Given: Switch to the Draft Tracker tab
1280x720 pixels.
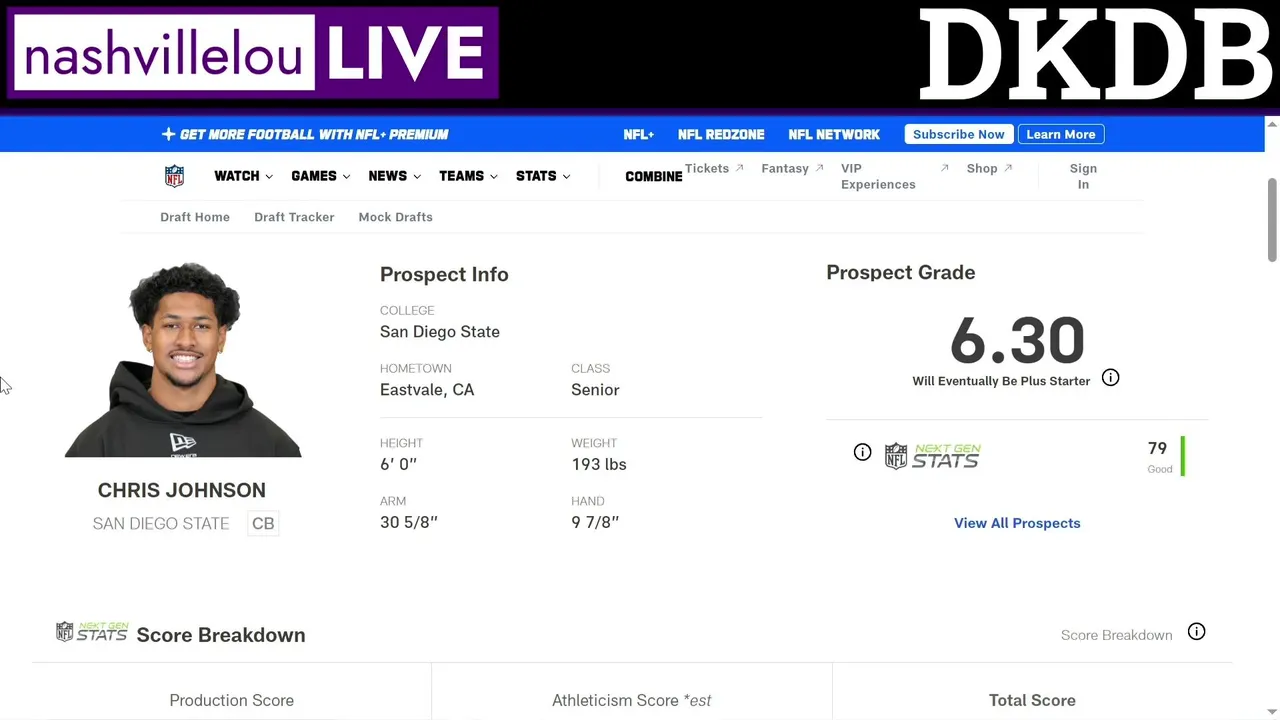Looking at the screenshot, I should click(294, 217).
